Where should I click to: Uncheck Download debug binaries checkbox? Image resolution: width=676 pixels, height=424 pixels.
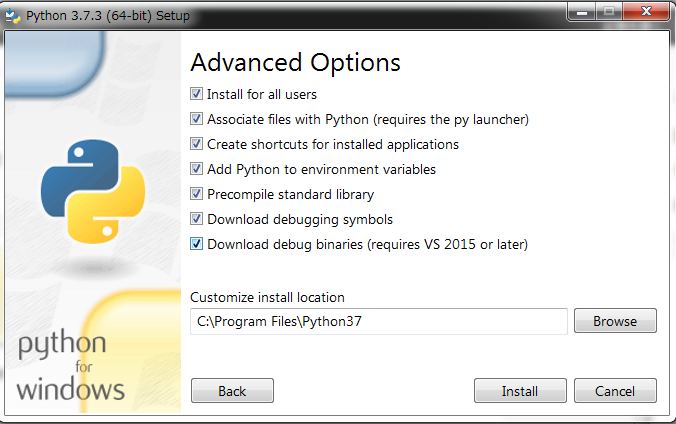(196, 244)
